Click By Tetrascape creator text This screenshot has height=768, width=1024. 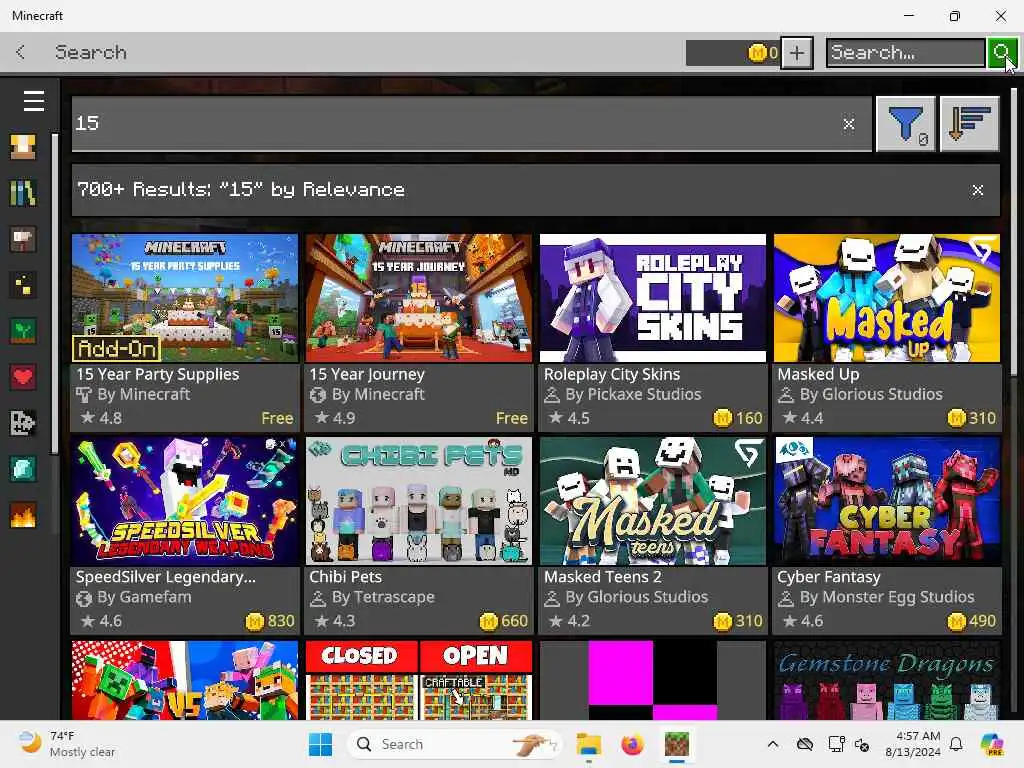383,597
